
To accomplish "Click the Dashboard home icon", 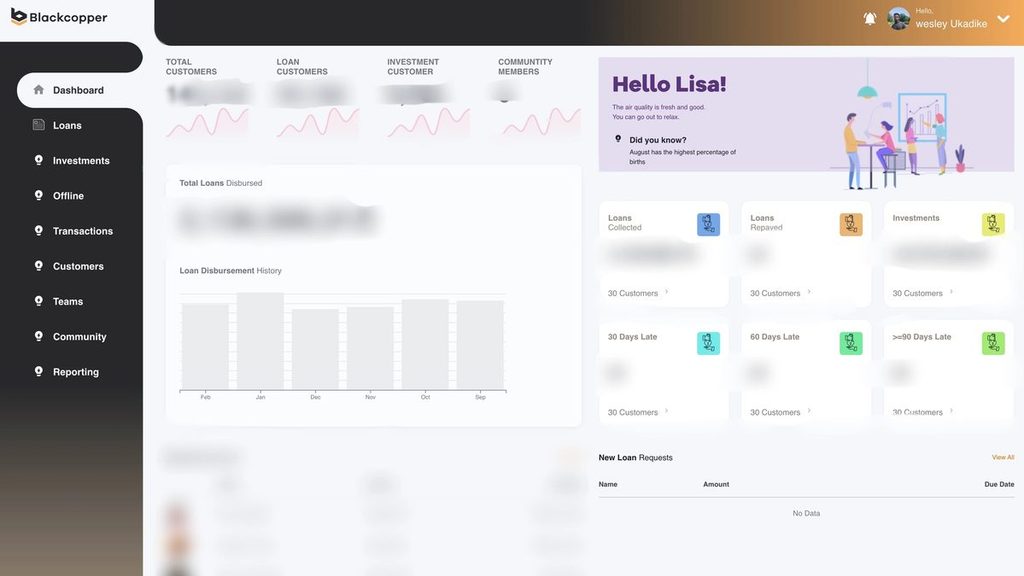I will [39, 89].
